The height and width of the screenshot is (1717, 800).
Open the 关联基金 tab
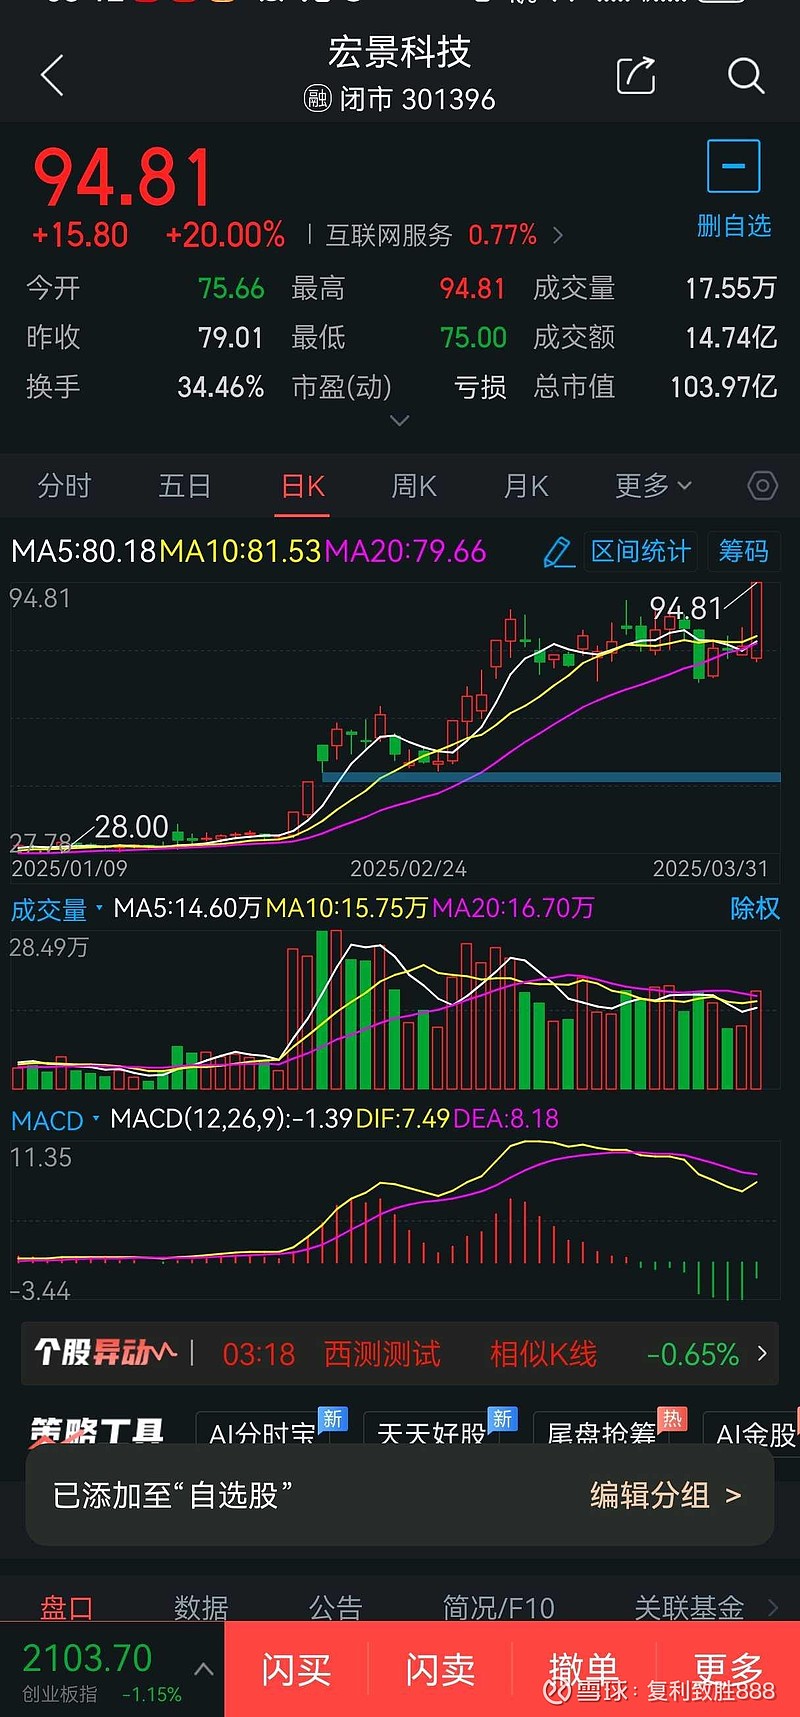(x=689, y=1608)
